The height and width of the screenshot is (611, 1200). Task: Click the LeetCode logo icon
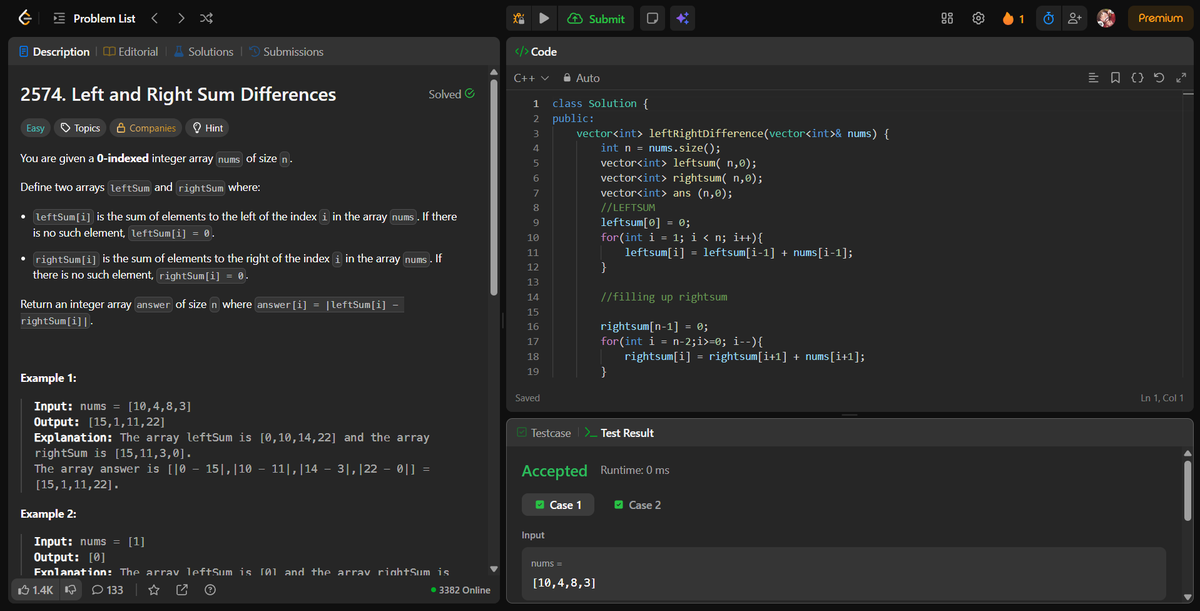[x=24, y=18]
